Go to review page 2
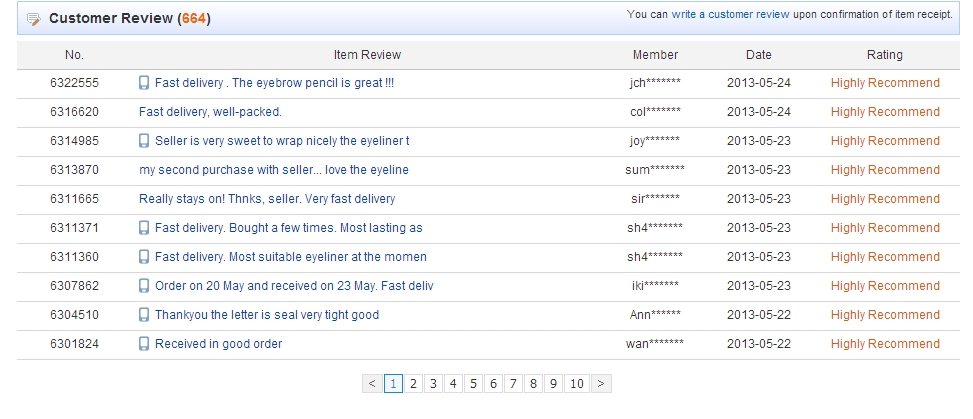The width and height of the screenshot is (973, 419). pyautogui.click(x=413, y=384)
